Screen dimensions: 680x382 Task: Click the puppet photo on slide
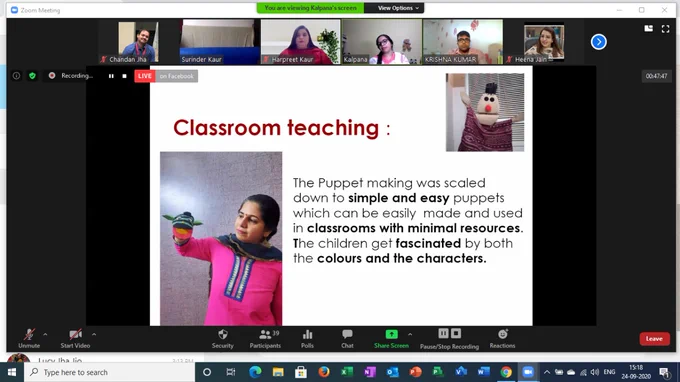pos(485,112)
